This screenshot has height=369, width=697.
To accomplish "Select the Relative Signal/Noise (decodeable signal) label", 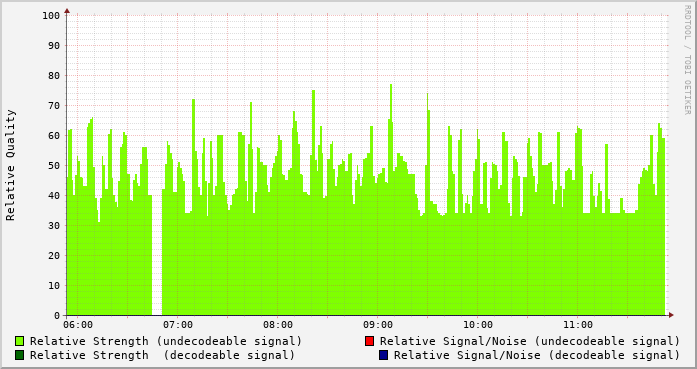I will [x=537, y=355].
